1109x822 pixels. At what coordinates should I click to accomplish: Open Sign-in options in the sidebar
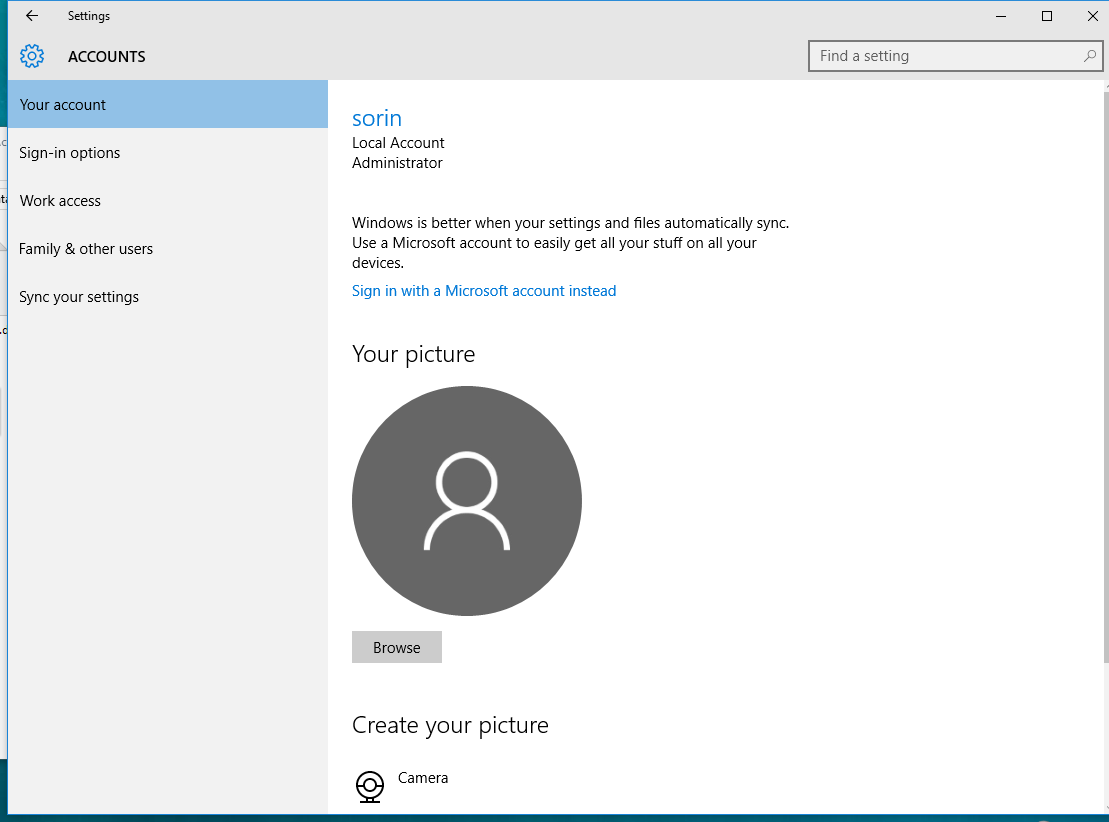[x=70, y=152]
